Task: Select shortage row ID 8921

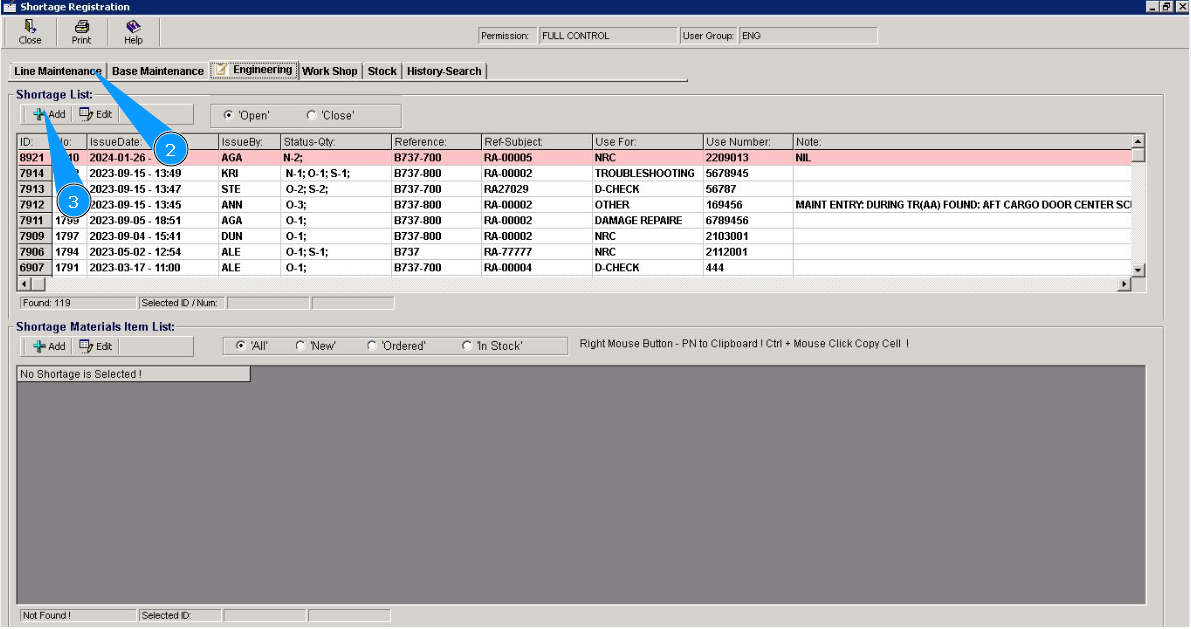Action: pos(575,158)
